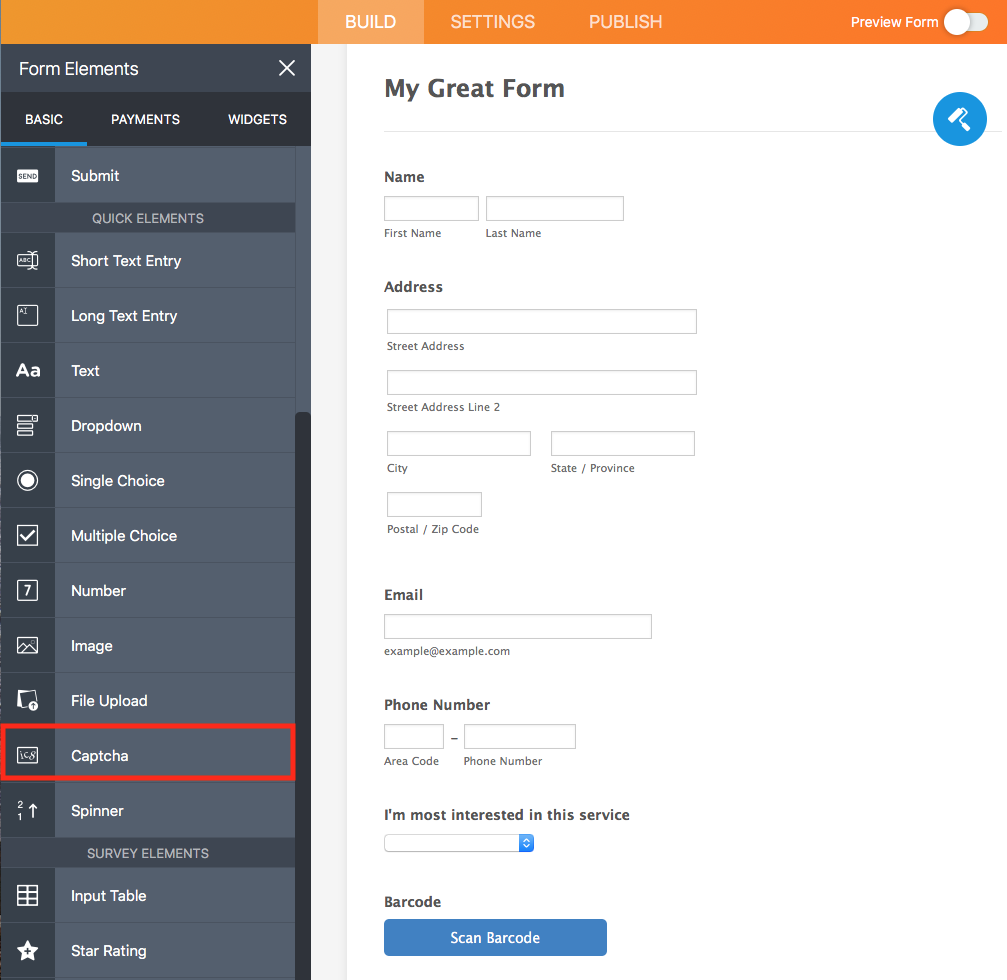Select the Captcha element icon
Screen dimensions: 1007x980
(28, 755)
